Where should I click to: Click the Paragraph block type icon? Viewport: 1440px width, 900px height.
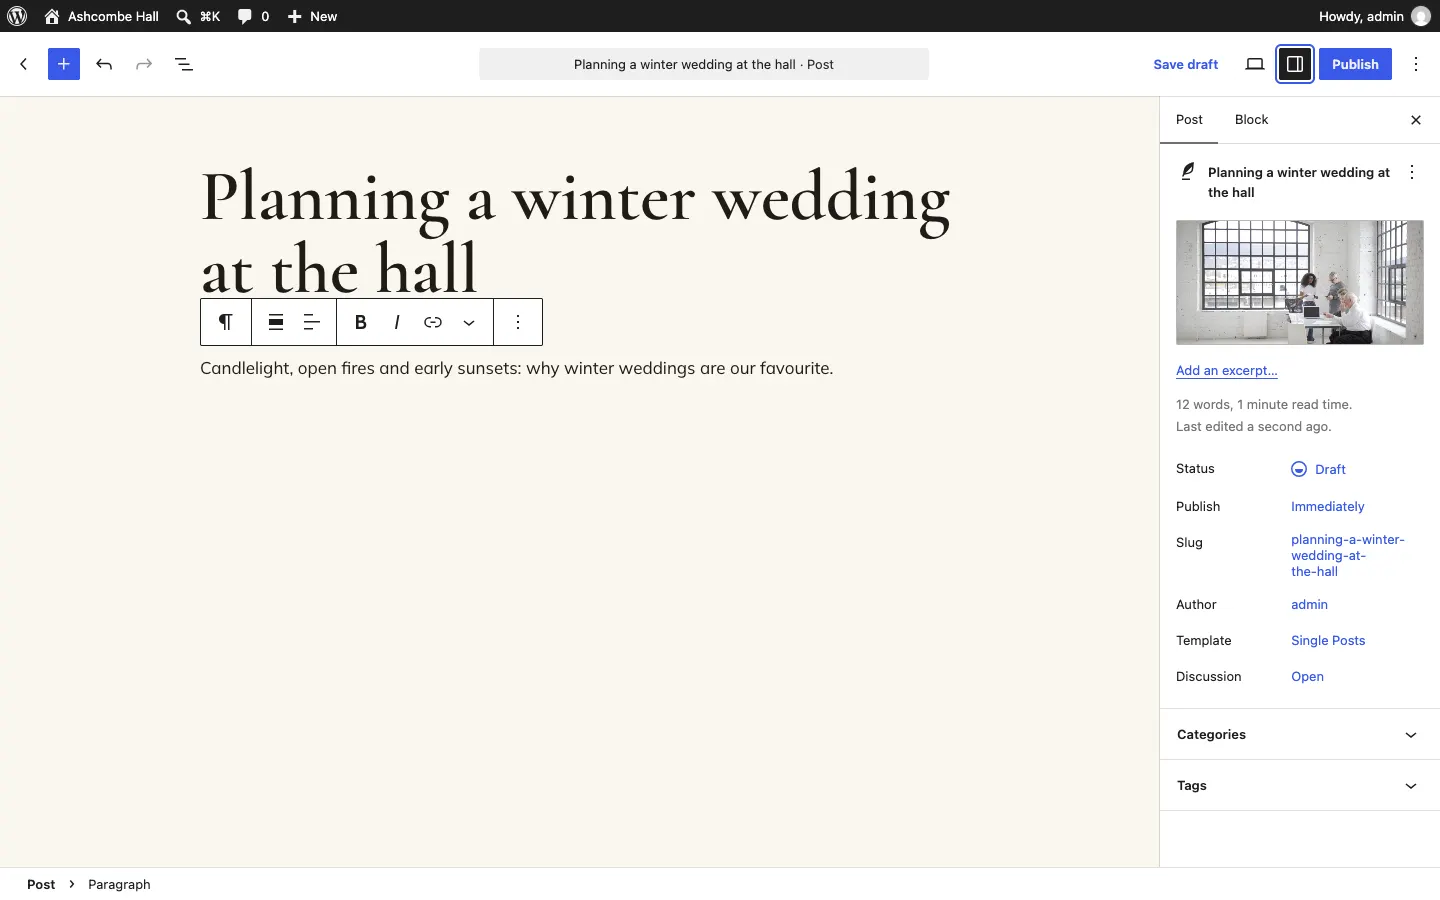coord(226,322)
